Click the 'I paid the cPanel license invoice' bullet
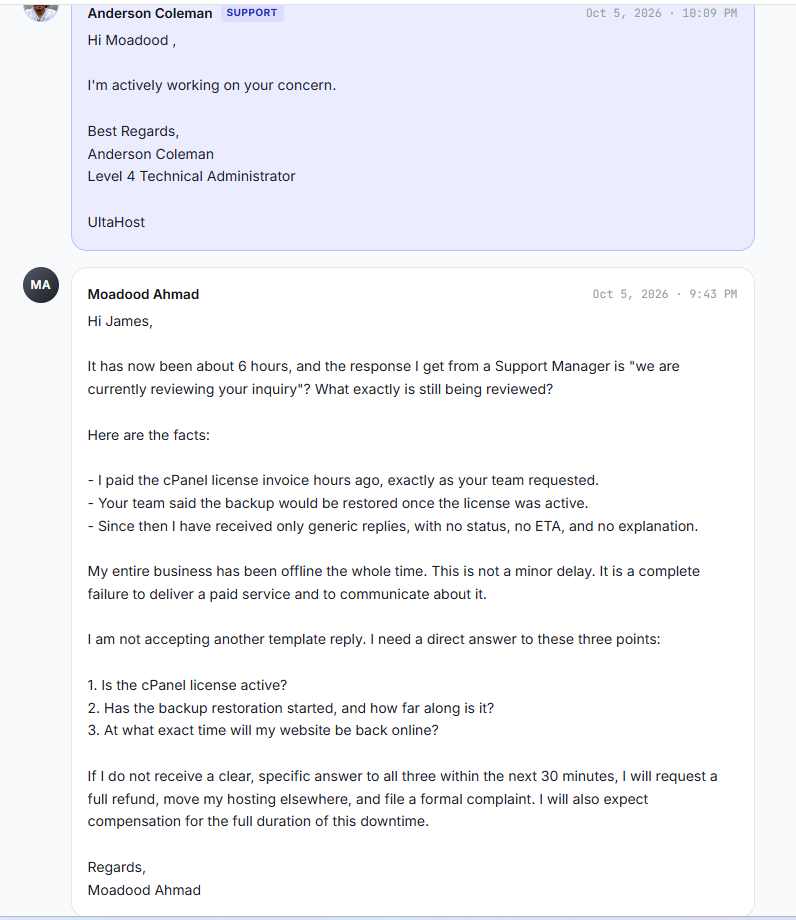 pos(343,481)
